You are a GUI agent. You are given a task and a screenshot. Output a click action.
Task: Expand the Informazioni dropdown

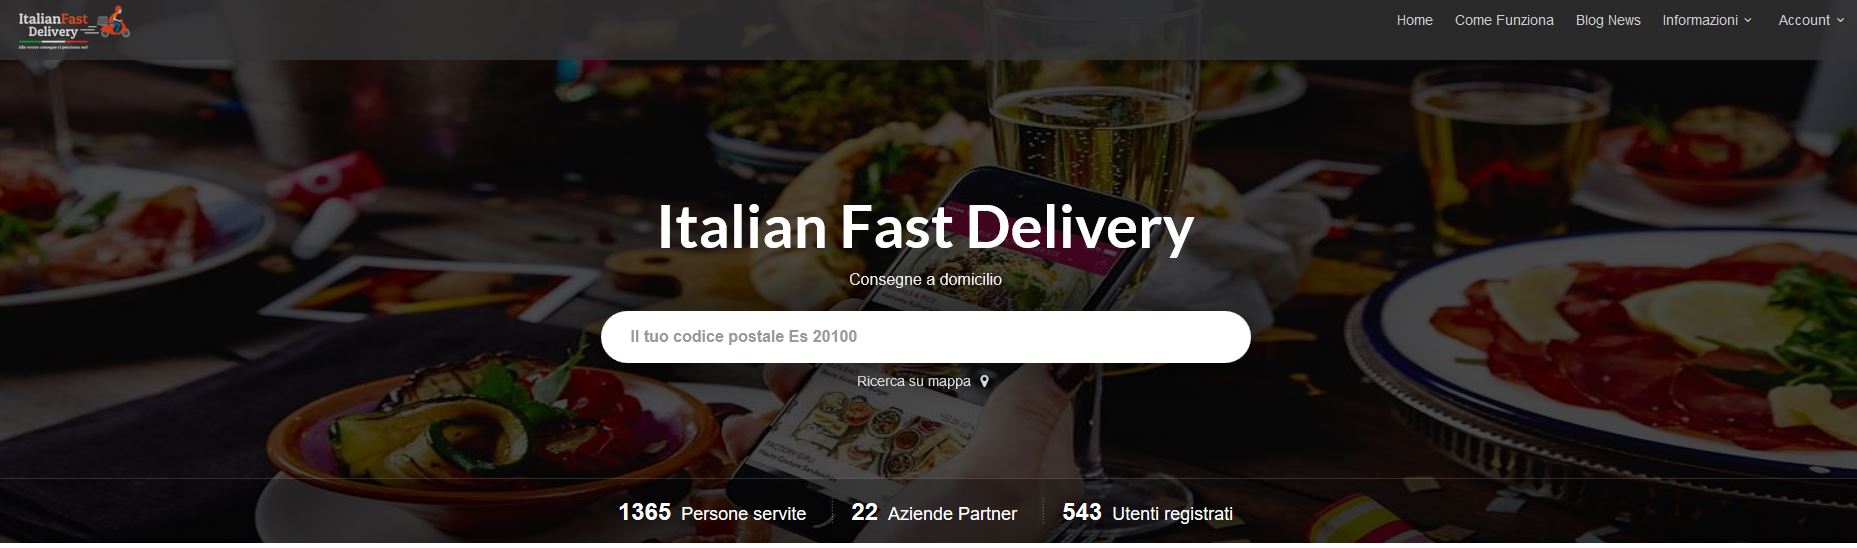(x=1706, y=20)
